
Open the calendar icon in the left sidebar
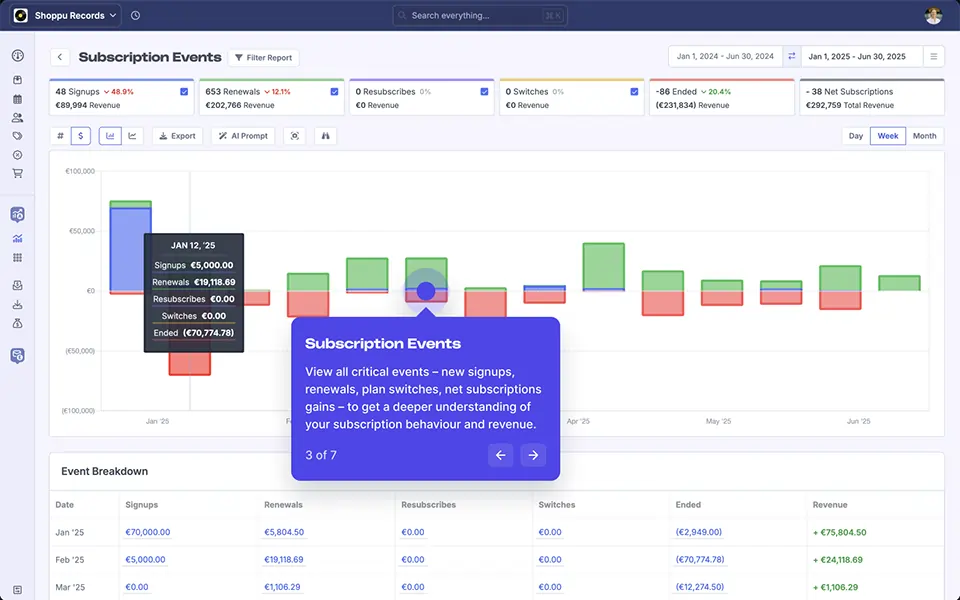click(x=16, y=99)
